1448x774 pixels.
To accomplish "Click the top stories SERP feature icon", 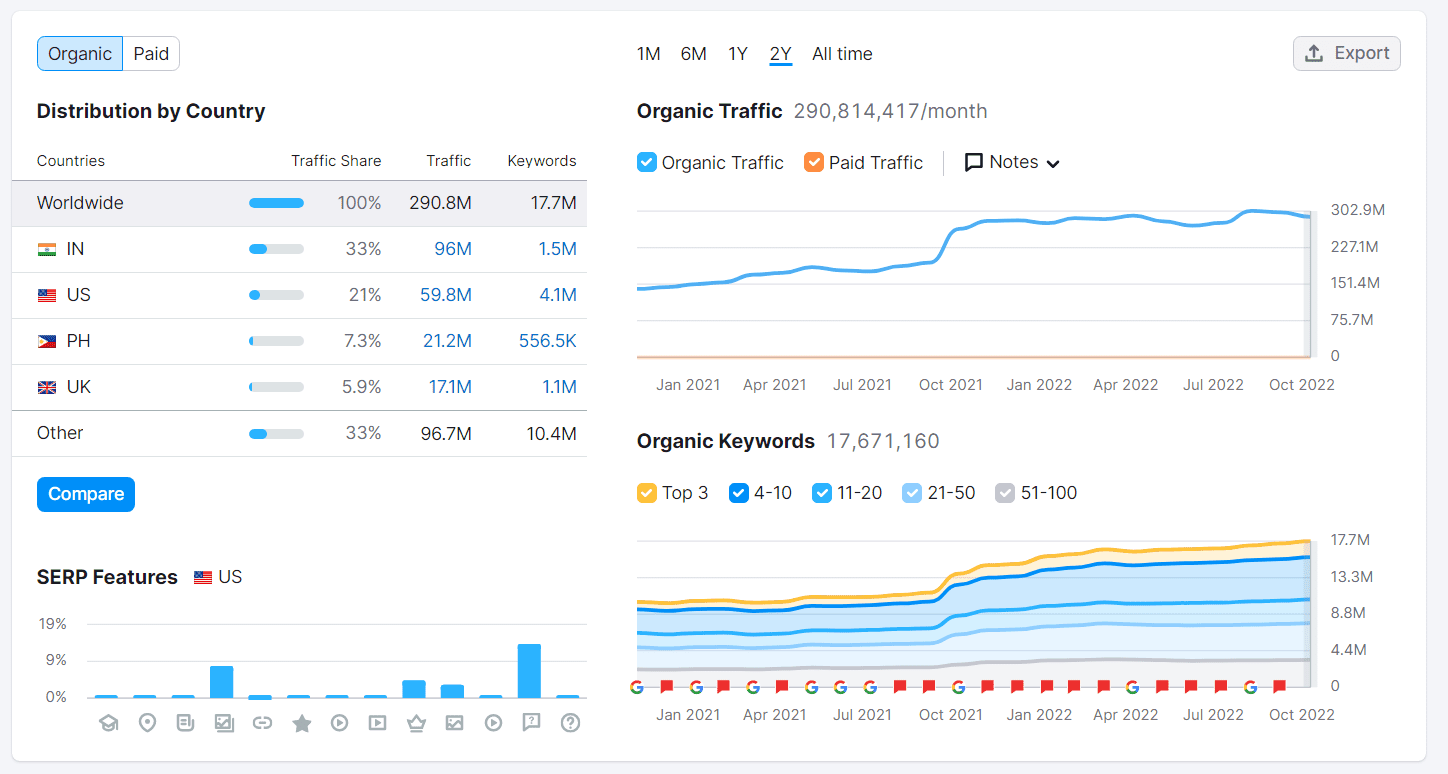I will click(185, 722).
